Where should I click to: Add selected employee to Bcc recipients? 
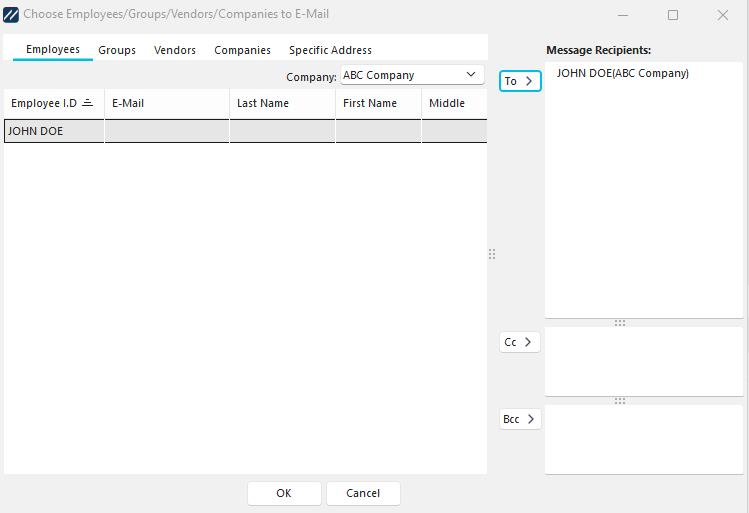(x=520, y=419)
